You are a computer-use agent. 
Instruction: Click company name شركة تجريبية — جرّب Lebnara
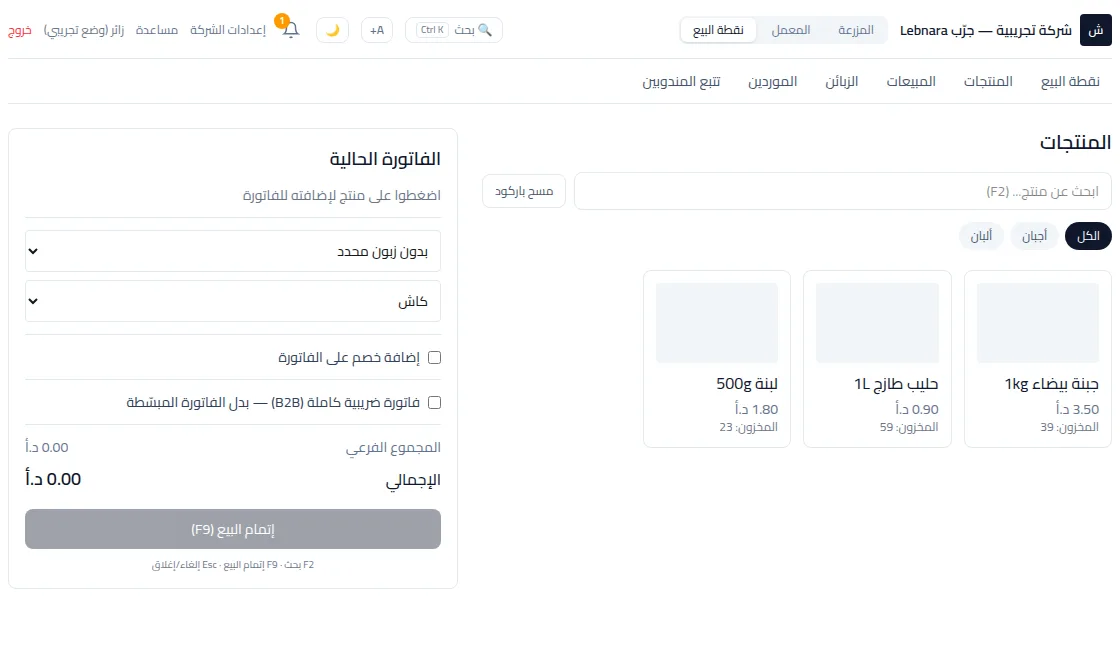[986, 30]
